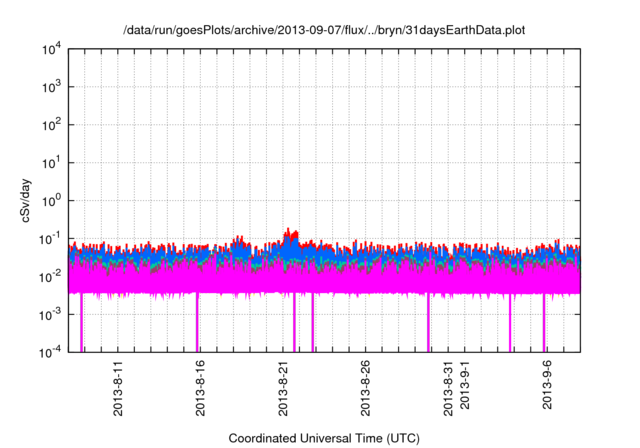This screenshot has height=448, width=640.
Task: Click the 10^3 y-axis tick label
Action: coord(51,87)
